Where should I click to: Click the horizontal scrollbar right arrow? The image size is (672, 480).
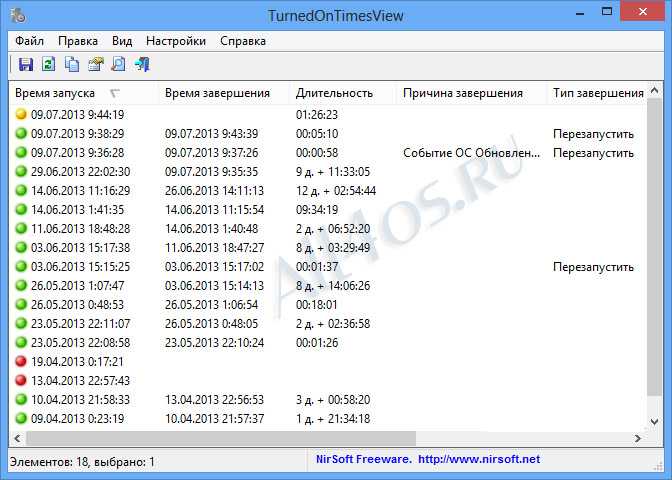(638, 438)
